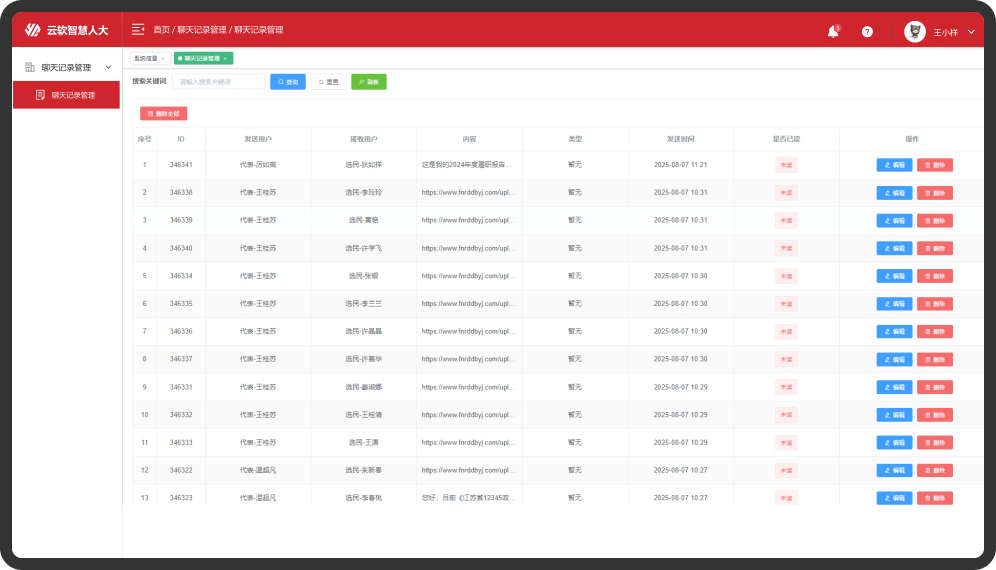Screen dimensions: 996x570
Task: Close the 聊天记录管理 tab with its x
Action: pos(226,59)
